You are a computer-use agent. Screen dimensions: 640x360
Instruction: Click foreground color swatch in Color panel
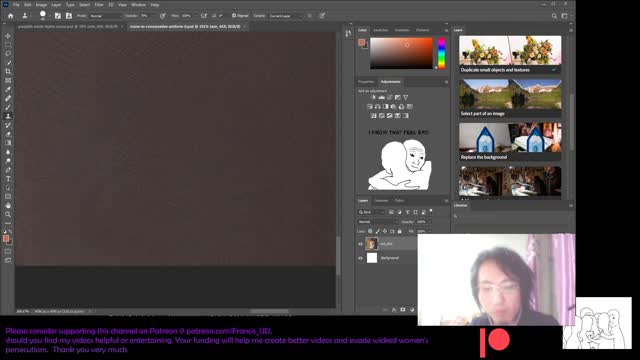(362, 42)
